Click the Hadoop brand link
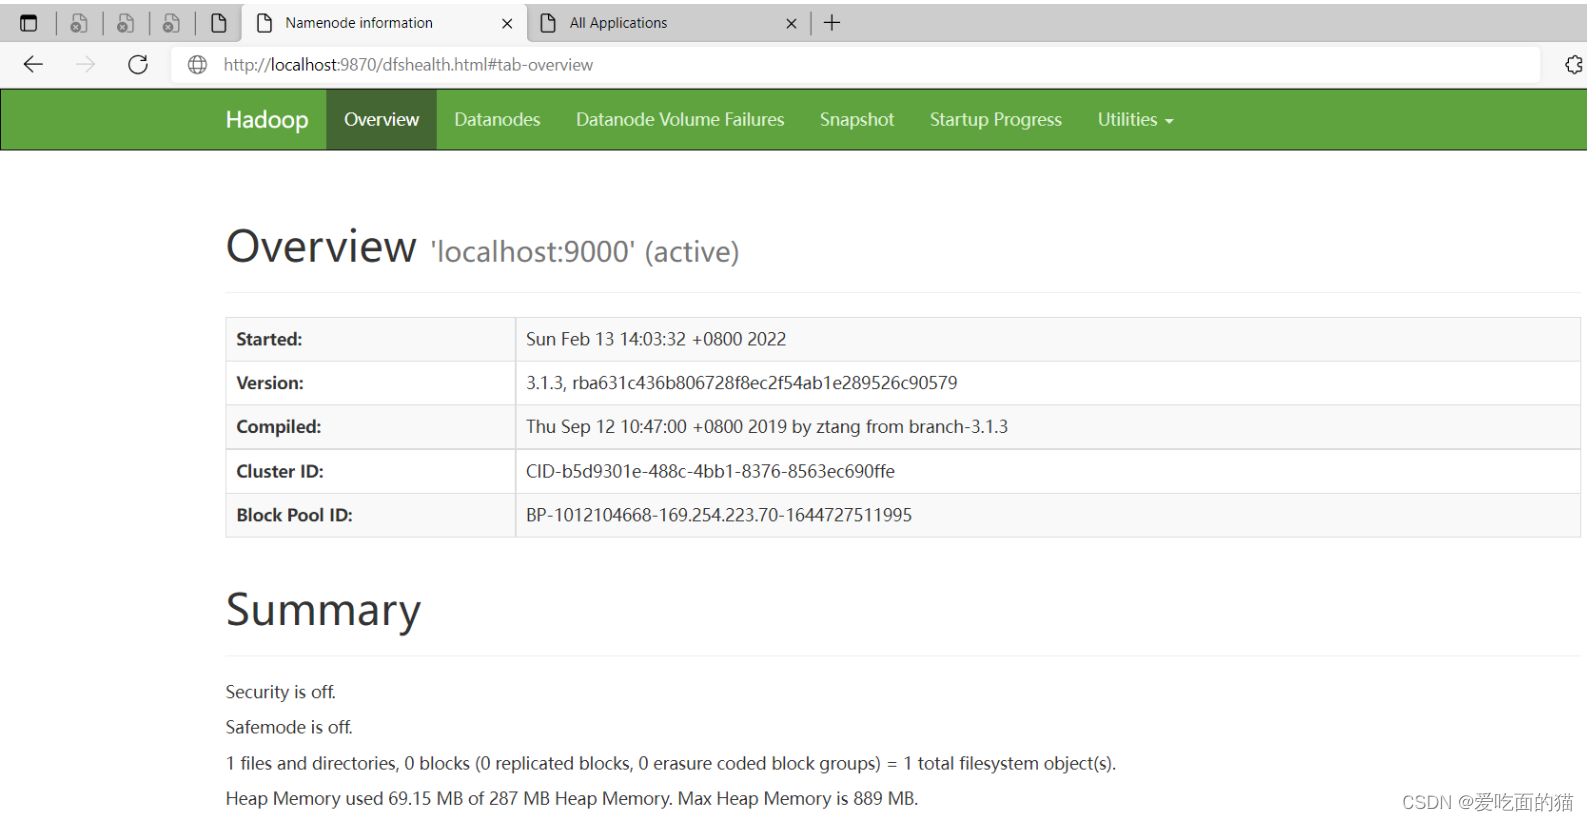This screenshot has height=821, width=1589. pos(267,120)
